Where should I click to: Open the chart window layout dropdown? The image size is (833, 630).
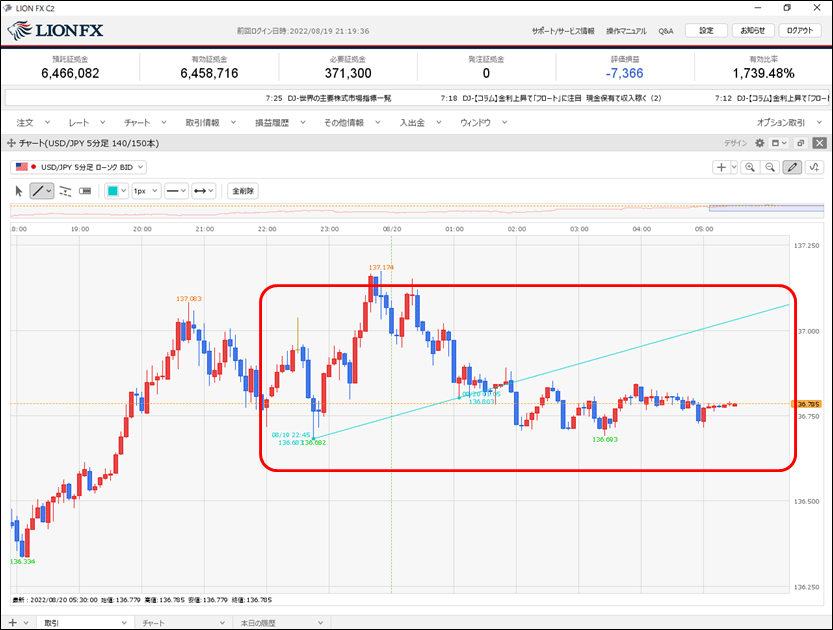779,143
